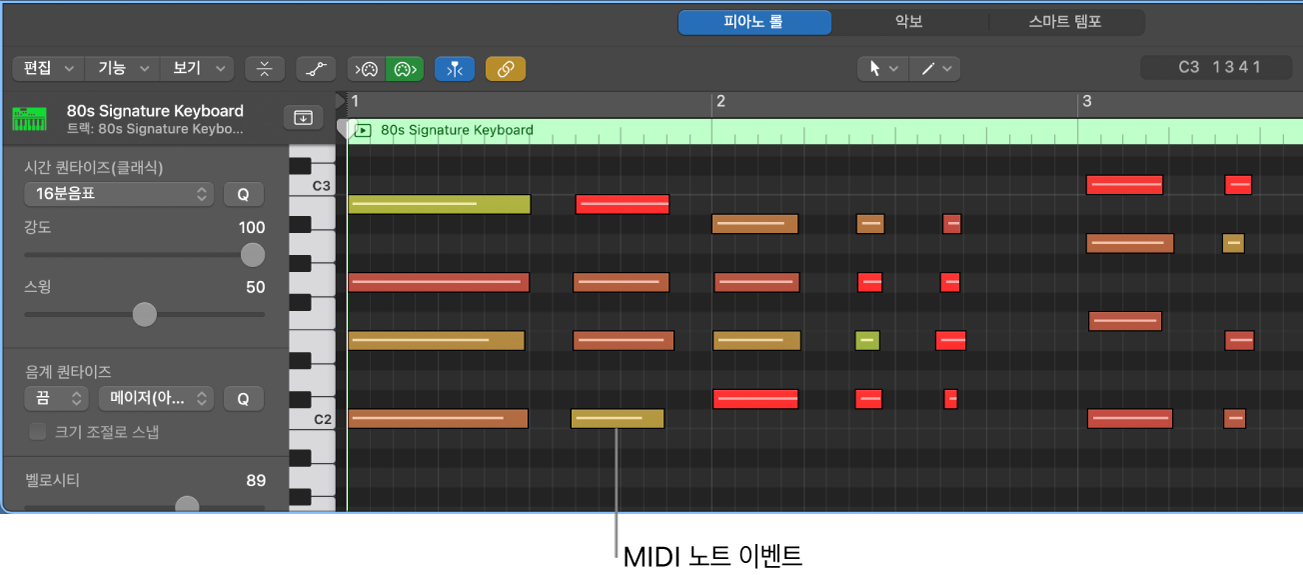Click the region inspector download-arrow button
Viewport: 1303px width, 575px height.
(x=303, y=117)
